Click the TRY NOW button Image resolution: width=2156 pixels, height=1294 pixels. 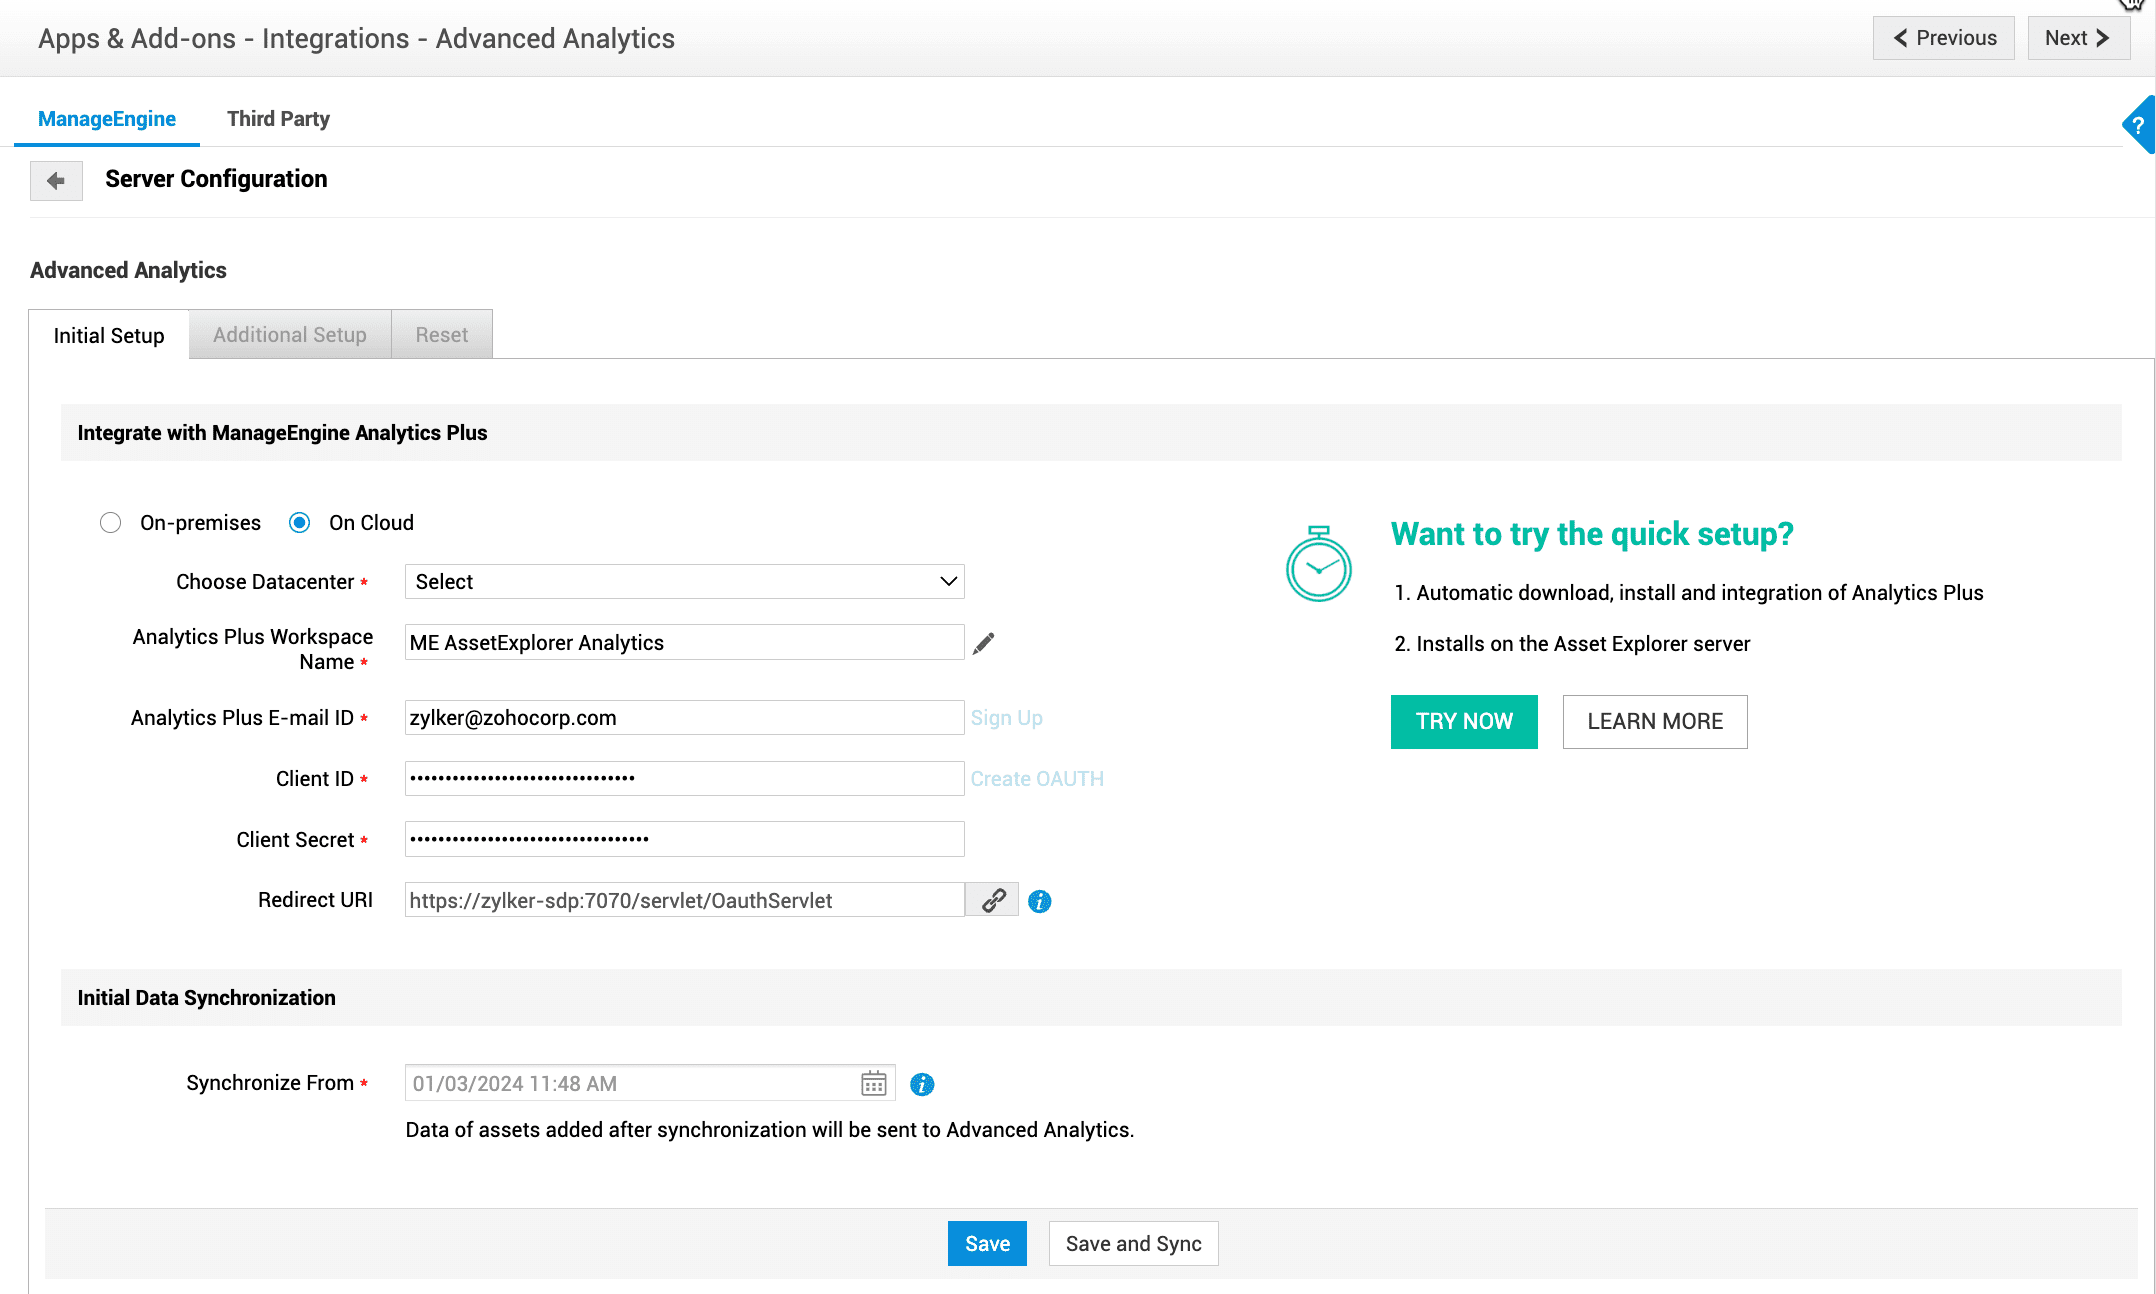click(1463, 721)
